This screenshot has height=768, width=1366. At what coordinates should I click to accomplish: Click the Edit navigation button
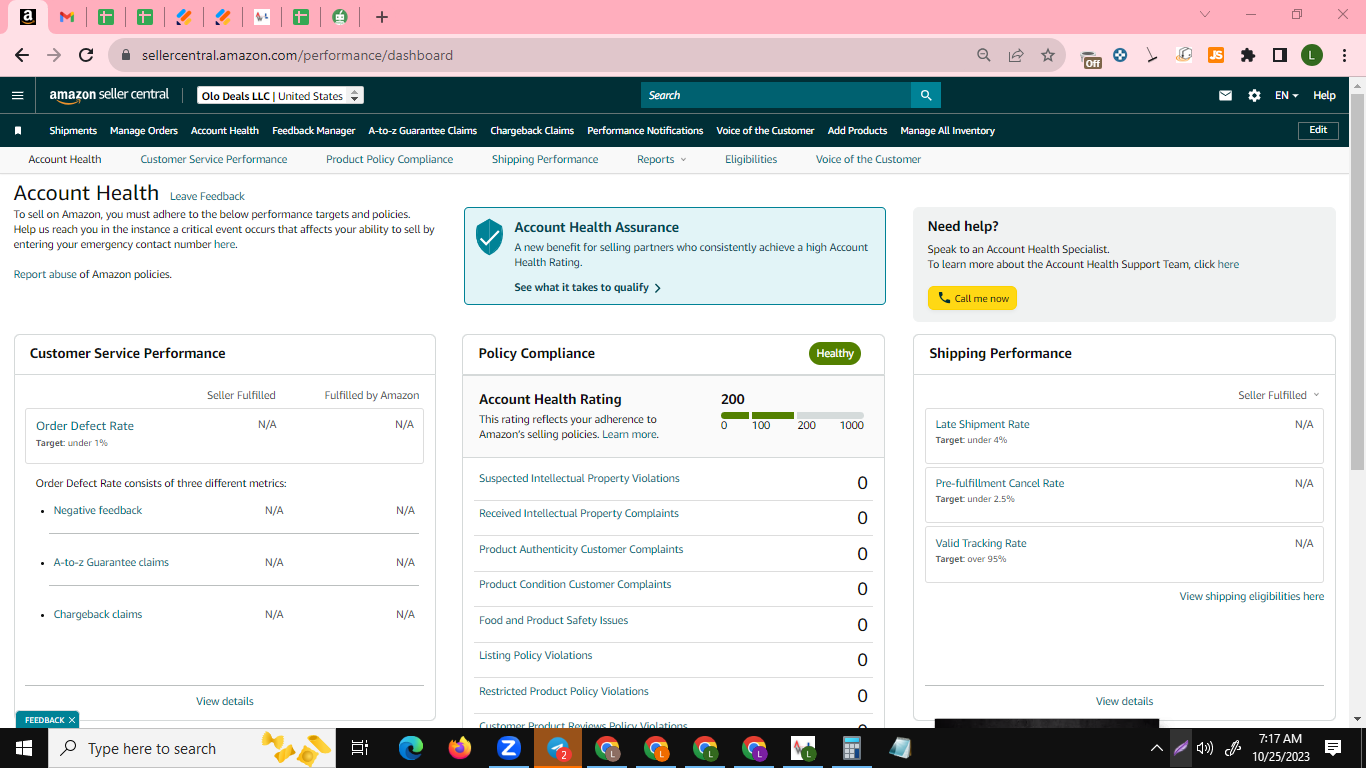coord(1318,130)
